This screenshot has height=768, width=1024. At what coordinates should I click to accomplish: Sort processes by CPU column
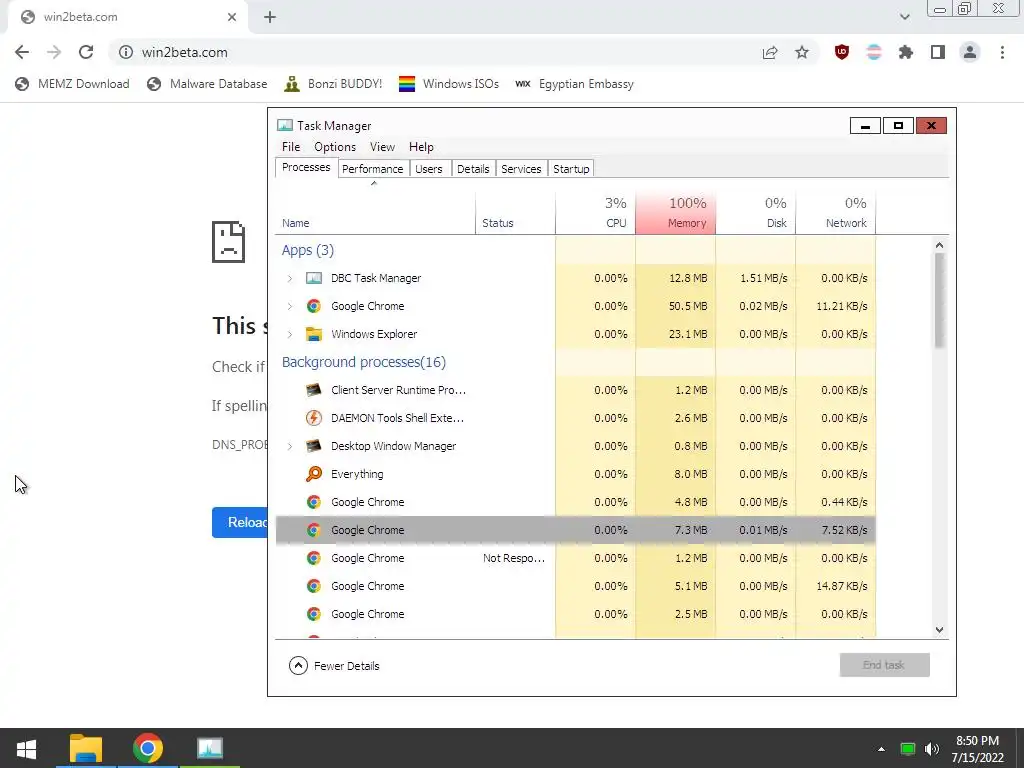coord(595,213)
